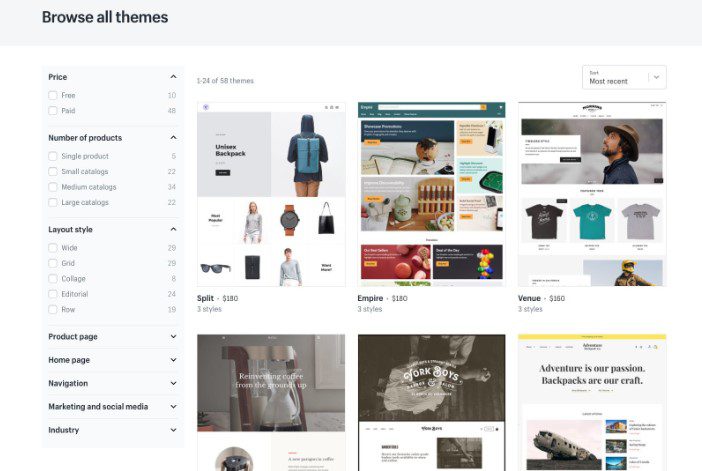This screenshot has height=471, width=702.
Task: Collapse the Number of products section
Action: tap(173, 137)
